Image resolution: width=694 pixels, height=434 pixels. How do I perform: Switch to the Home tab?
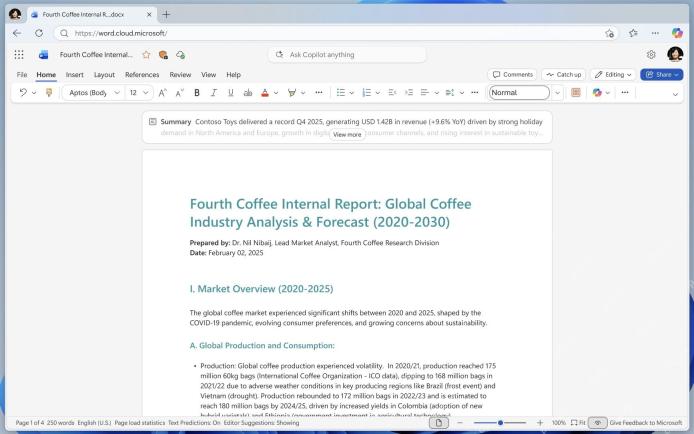click(x=46, y=75)
